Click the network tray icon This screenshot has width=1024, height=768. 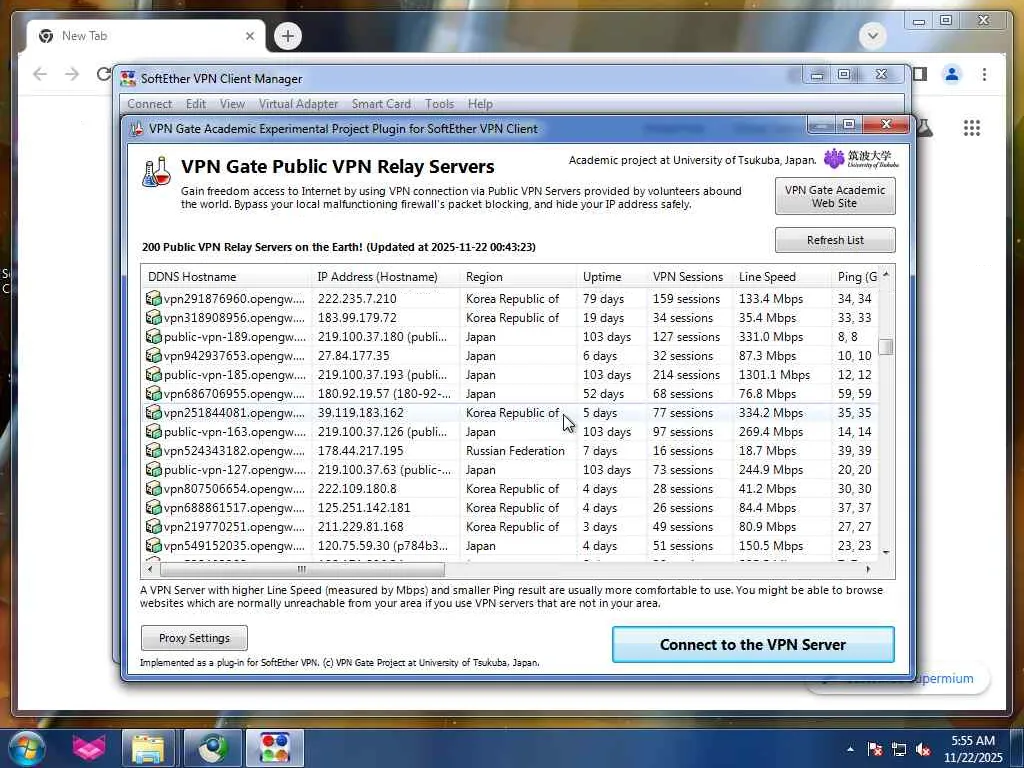[899, 749]
